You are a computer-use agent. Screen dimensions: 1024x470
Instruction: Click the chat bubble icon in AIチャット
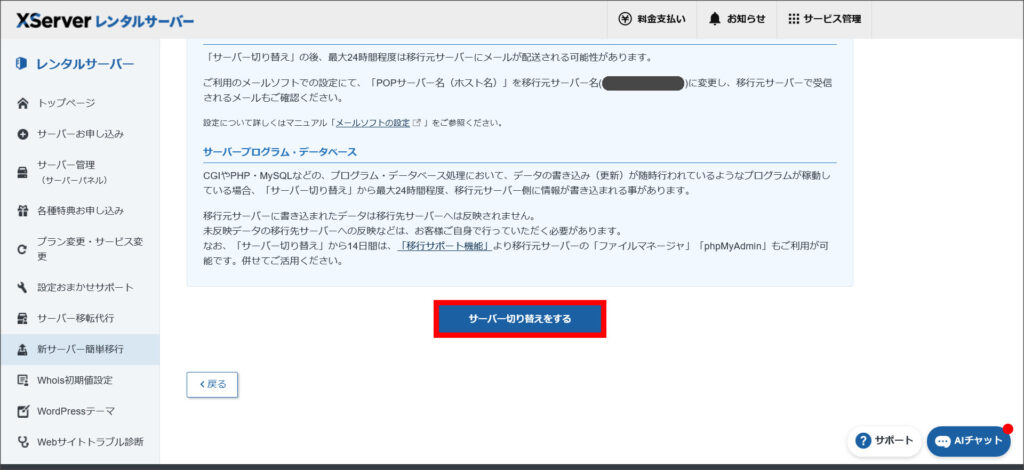pos(942,441)
